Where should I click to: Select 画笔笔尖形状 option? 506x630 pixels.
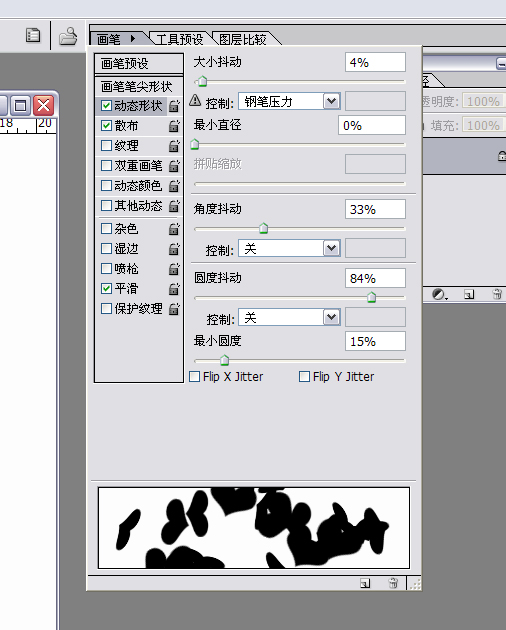[x=139, y=86]
